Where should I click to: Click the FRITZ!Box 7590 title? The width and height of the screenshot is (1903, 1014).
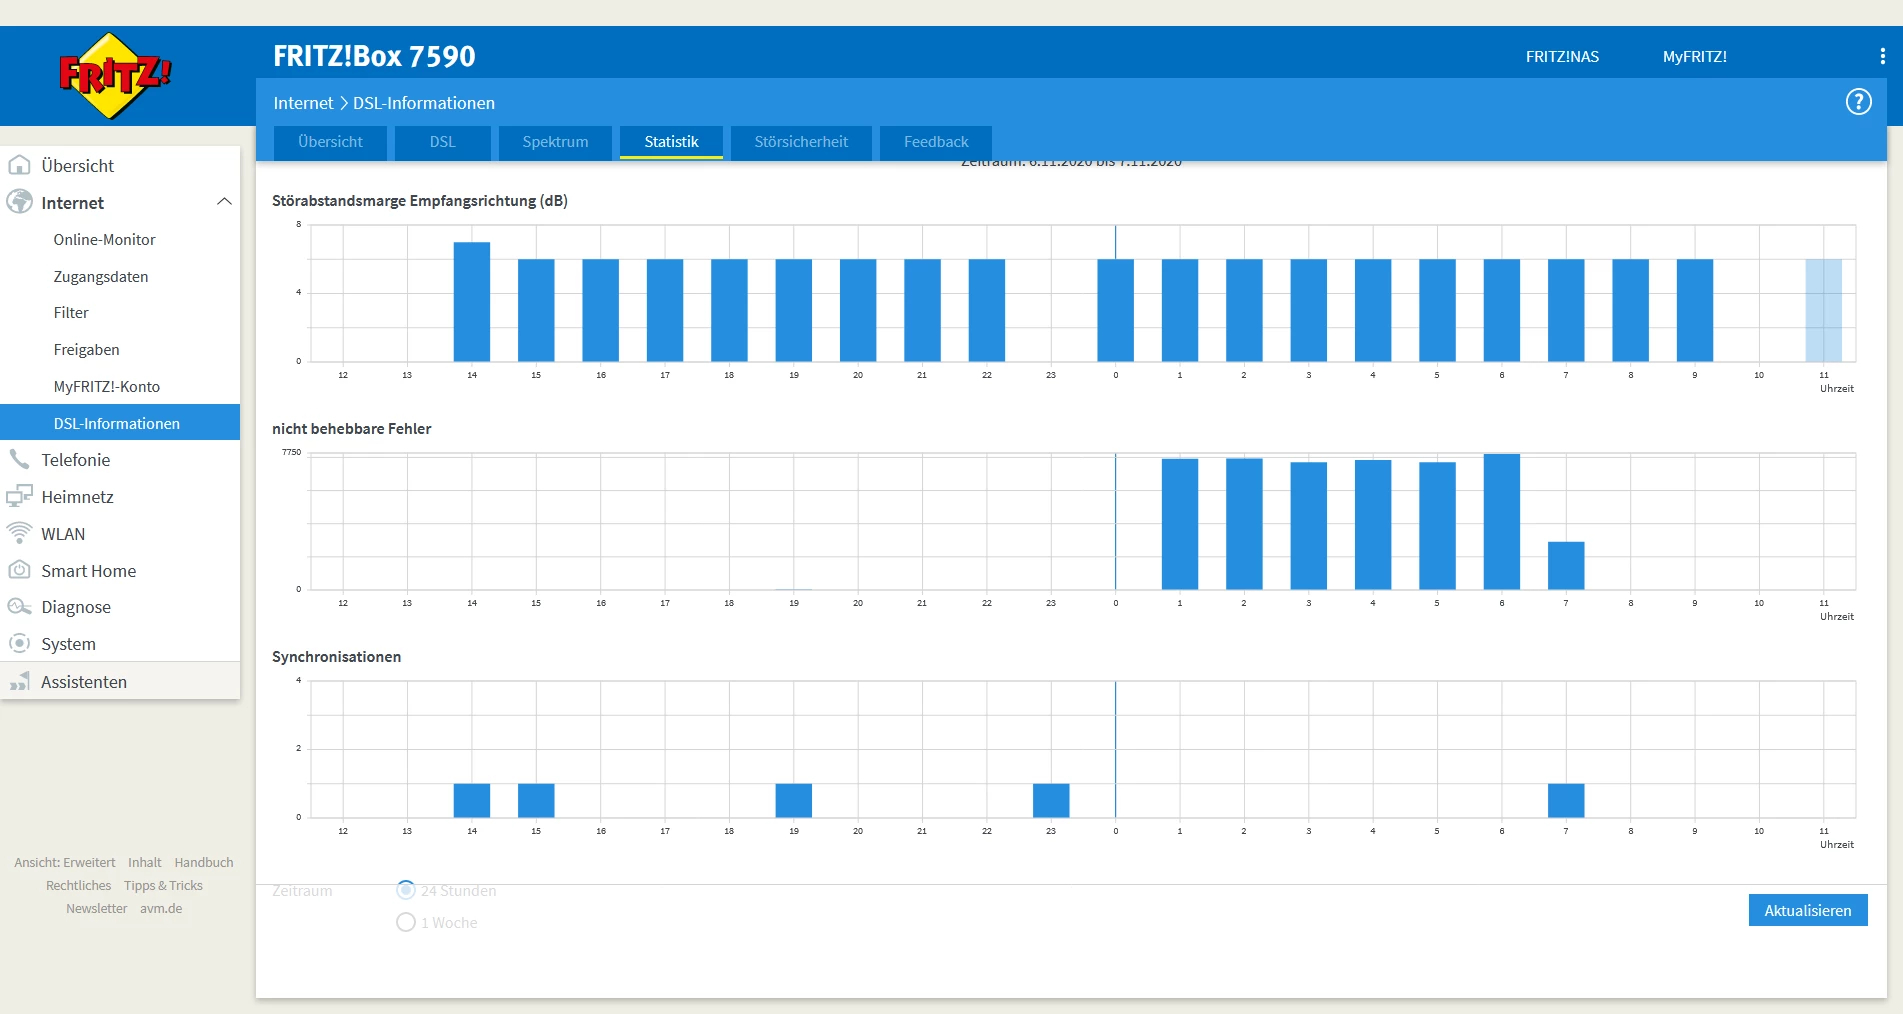point(374,56)
